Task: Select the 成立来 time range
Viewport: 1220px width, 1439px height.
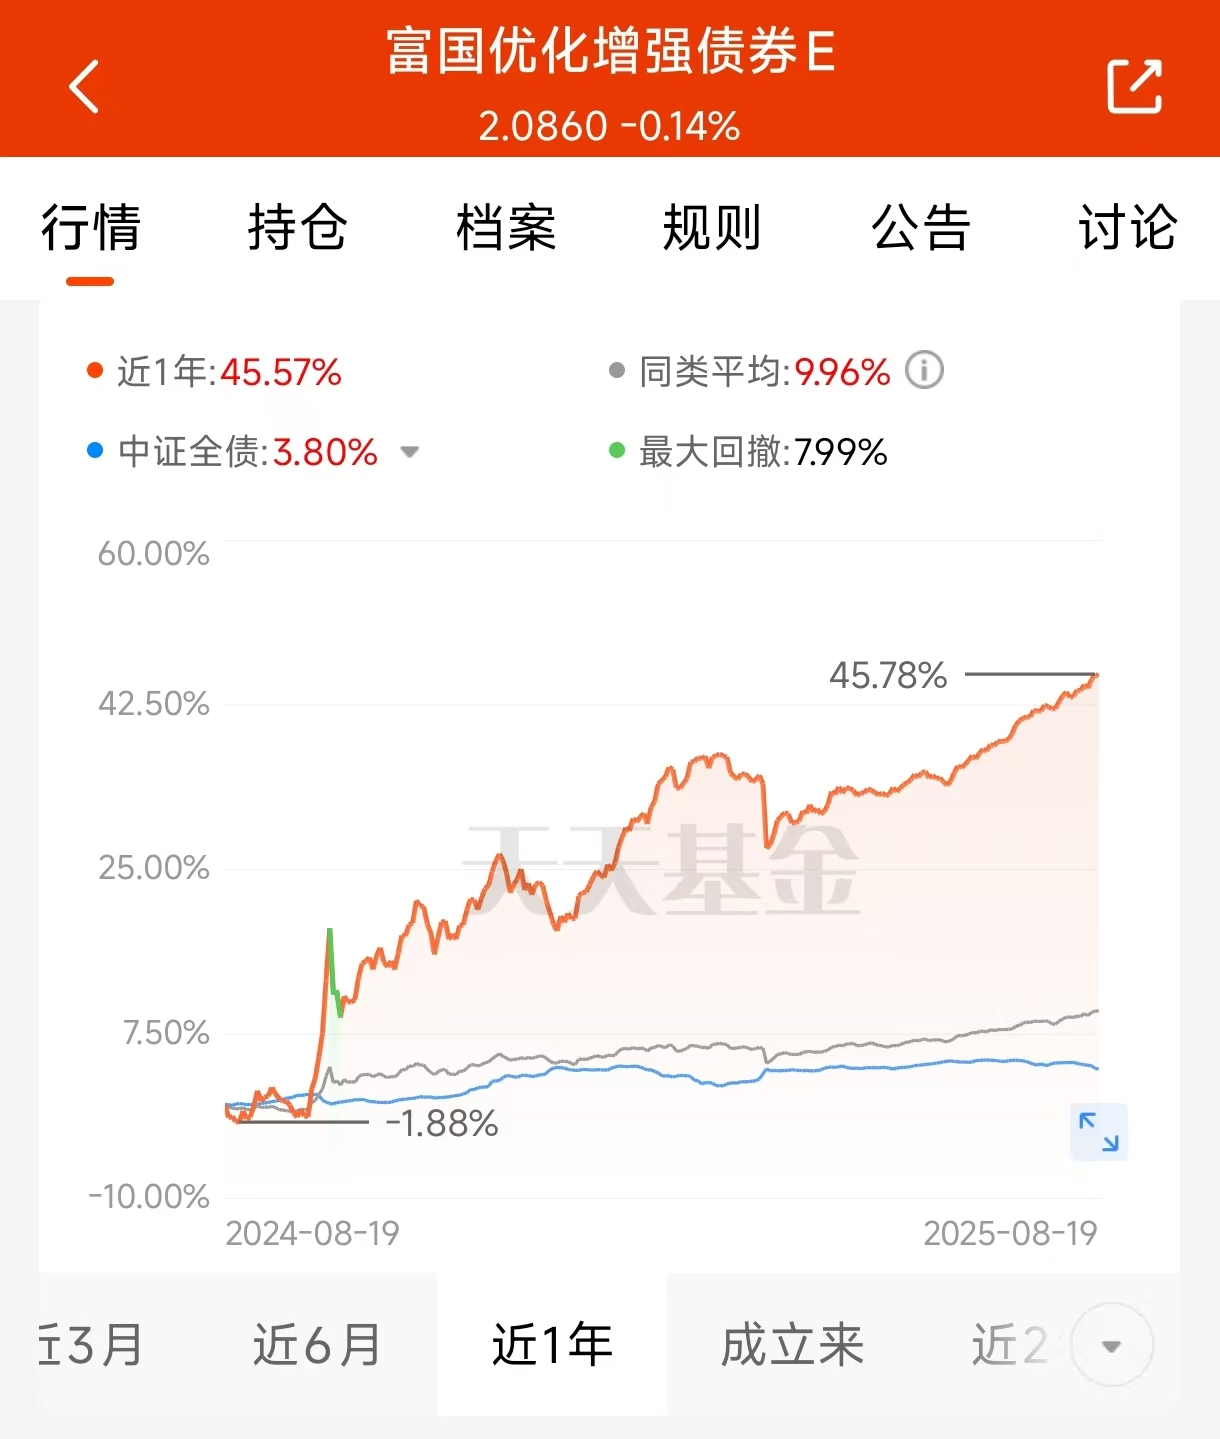Action: (x=792, y=1345)
